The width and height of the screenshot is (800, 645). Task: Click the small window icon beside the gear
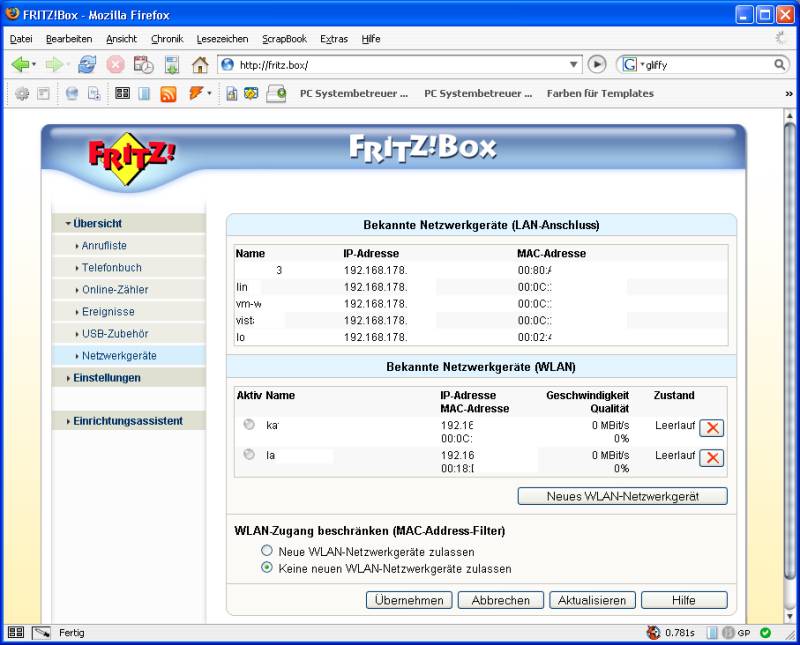point(44,93)
